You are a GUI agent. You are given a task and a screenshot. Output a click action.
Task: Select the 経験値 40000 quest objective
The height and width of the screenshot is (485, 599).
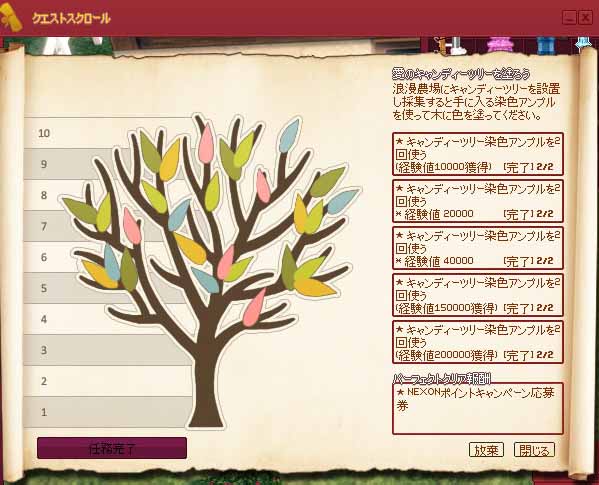(478, 248)
